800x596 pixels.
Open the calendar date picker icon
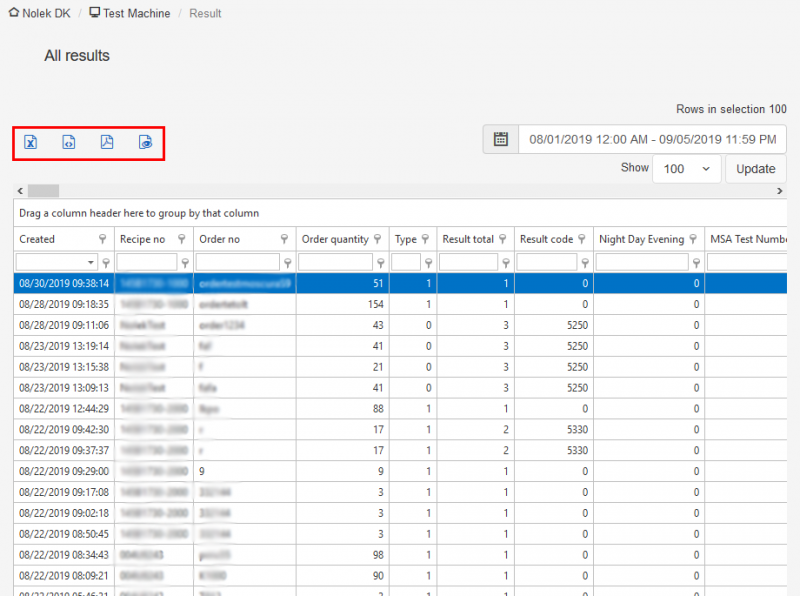tap(501, 139)
